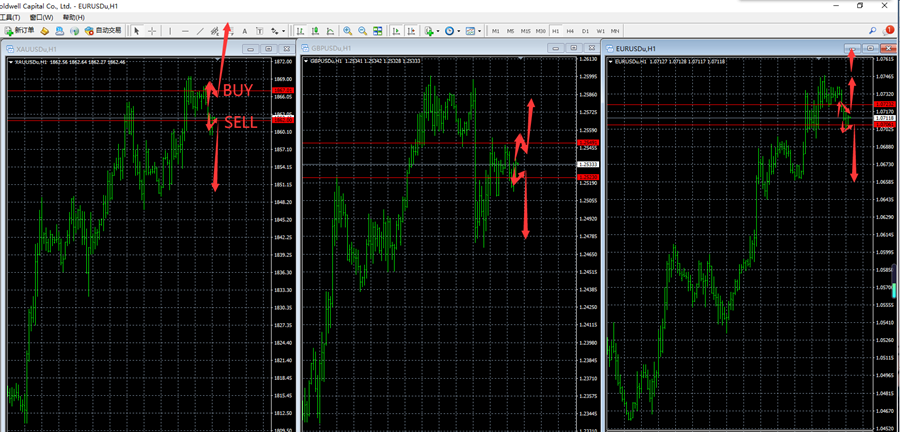This screenshot has height=432, width=900.
Task: Select the cursor arrow tool
Action: 138,31
